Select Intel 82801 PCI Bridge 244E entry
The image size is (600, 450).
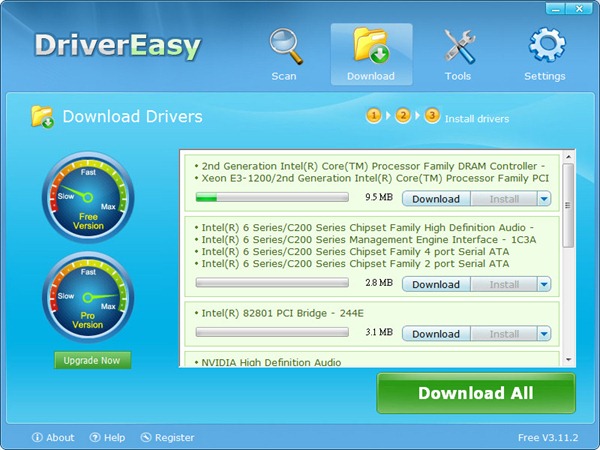(x=279, y=313)
